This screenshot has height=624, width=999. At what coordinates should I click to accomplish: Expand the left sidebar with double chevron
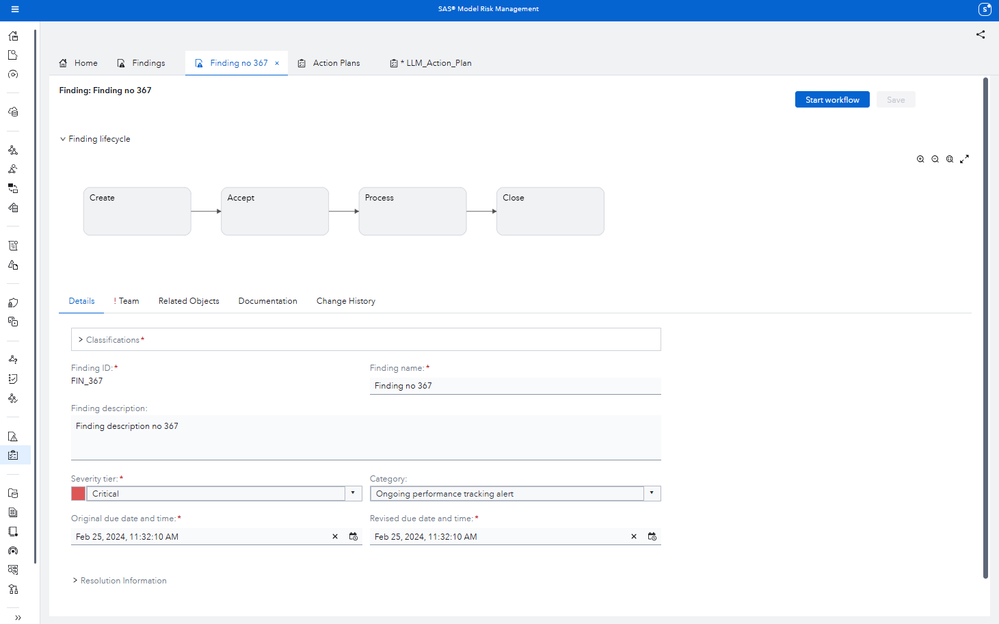pos(18,618)
